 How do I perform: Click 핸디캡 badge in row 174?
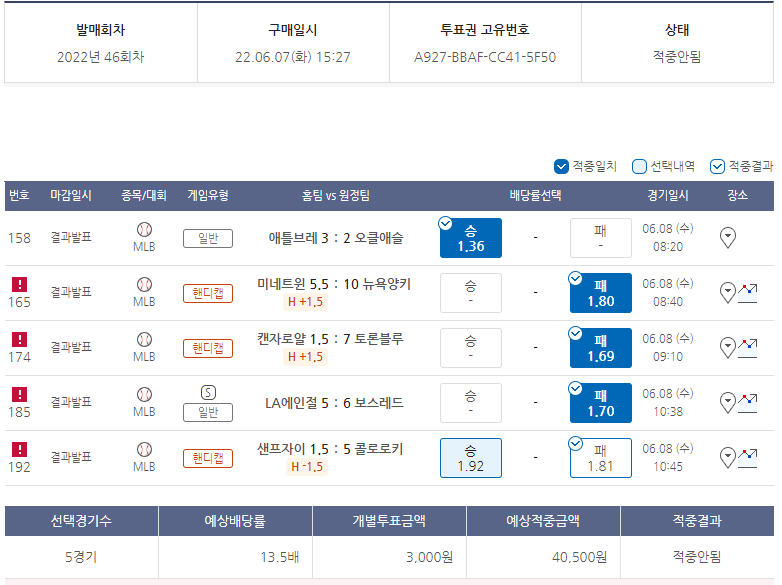tap(208, 348)
